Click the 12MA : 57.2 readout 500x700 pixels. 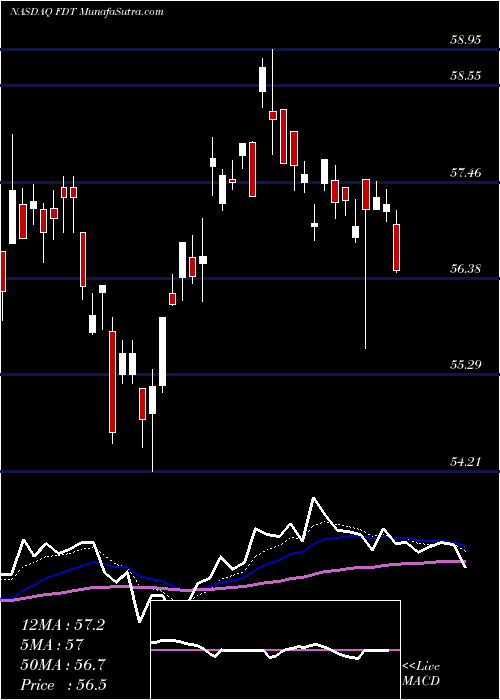(63, 625)
